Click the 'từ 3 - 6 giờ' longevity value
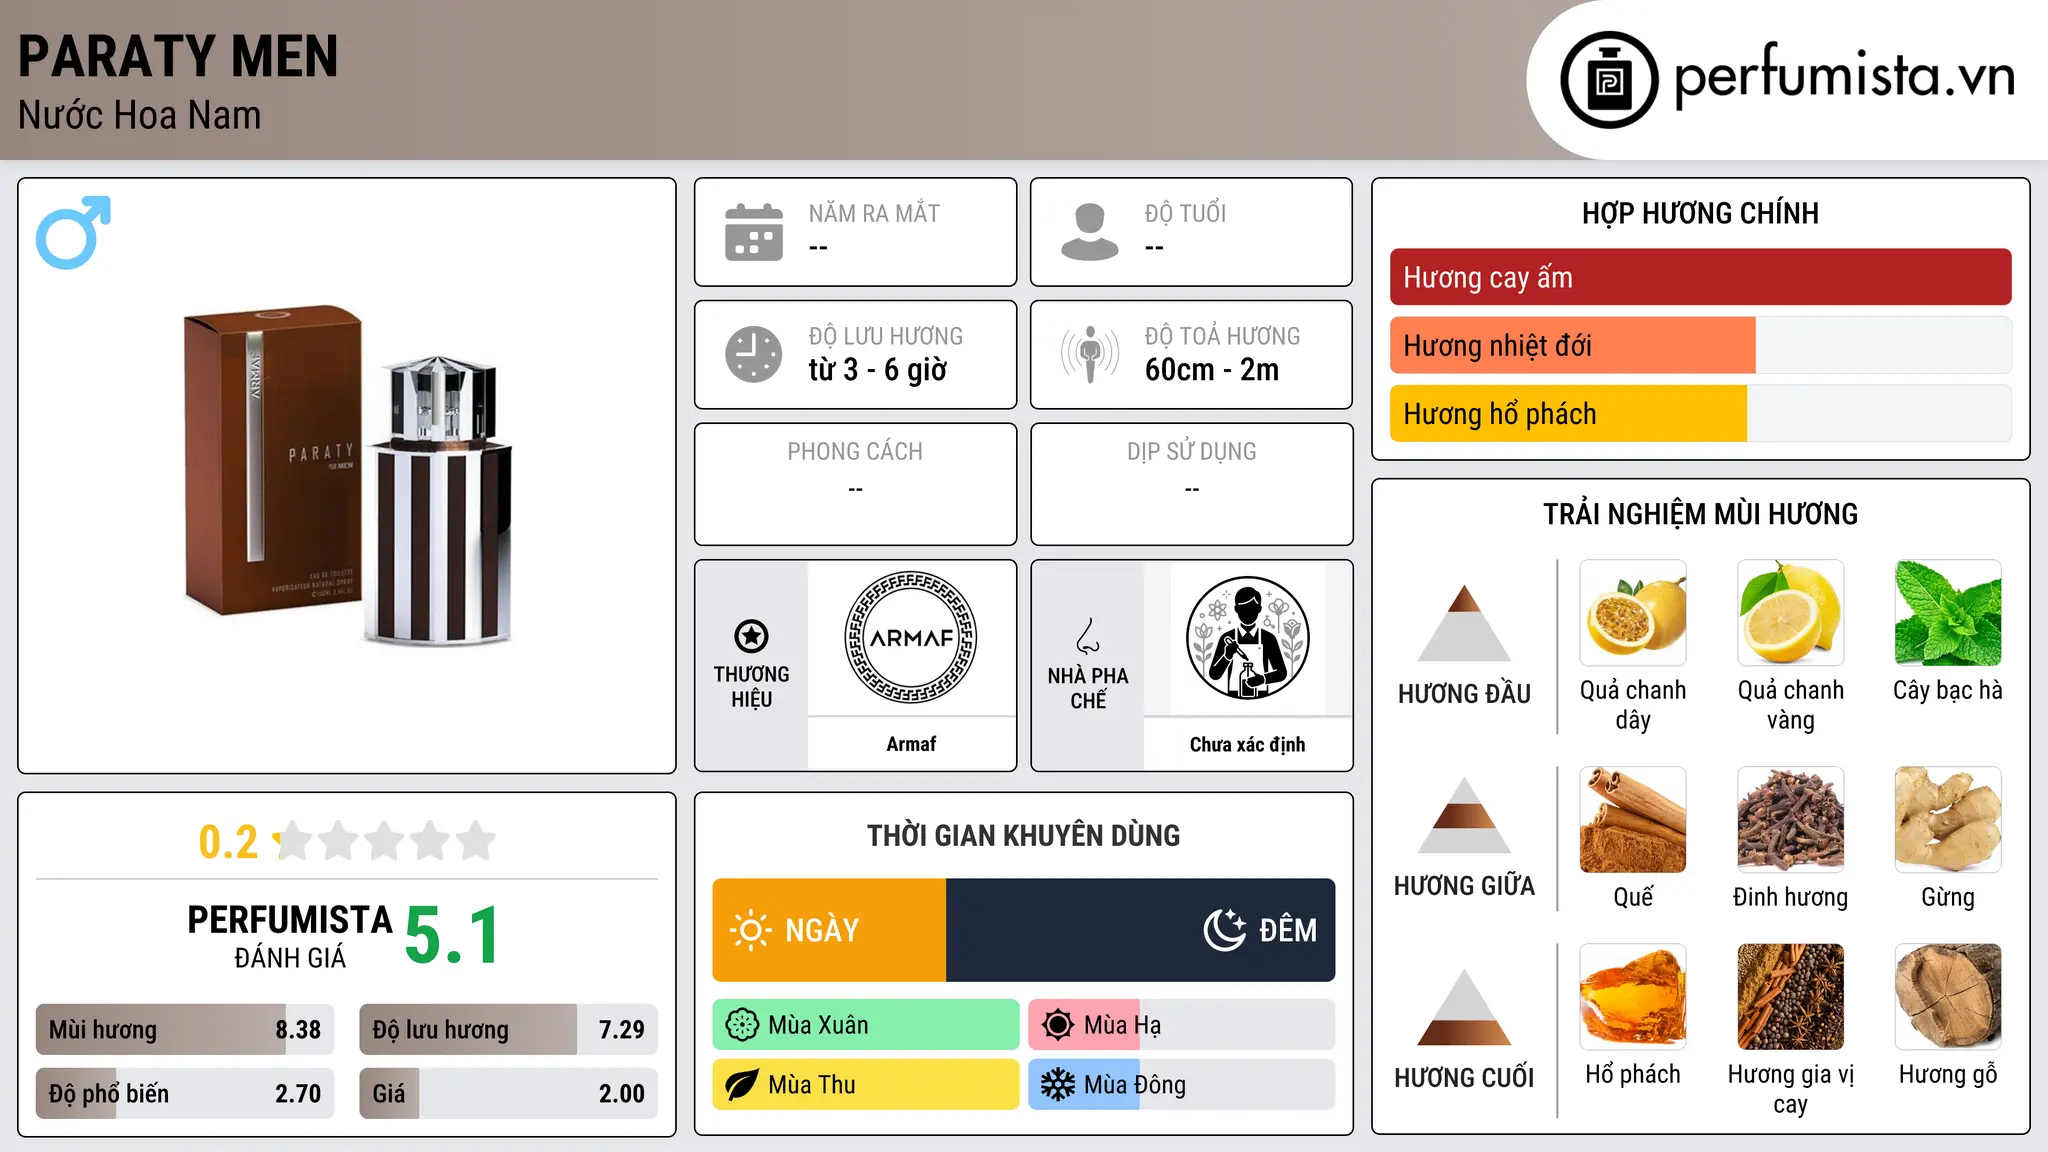 coord(878,370)
